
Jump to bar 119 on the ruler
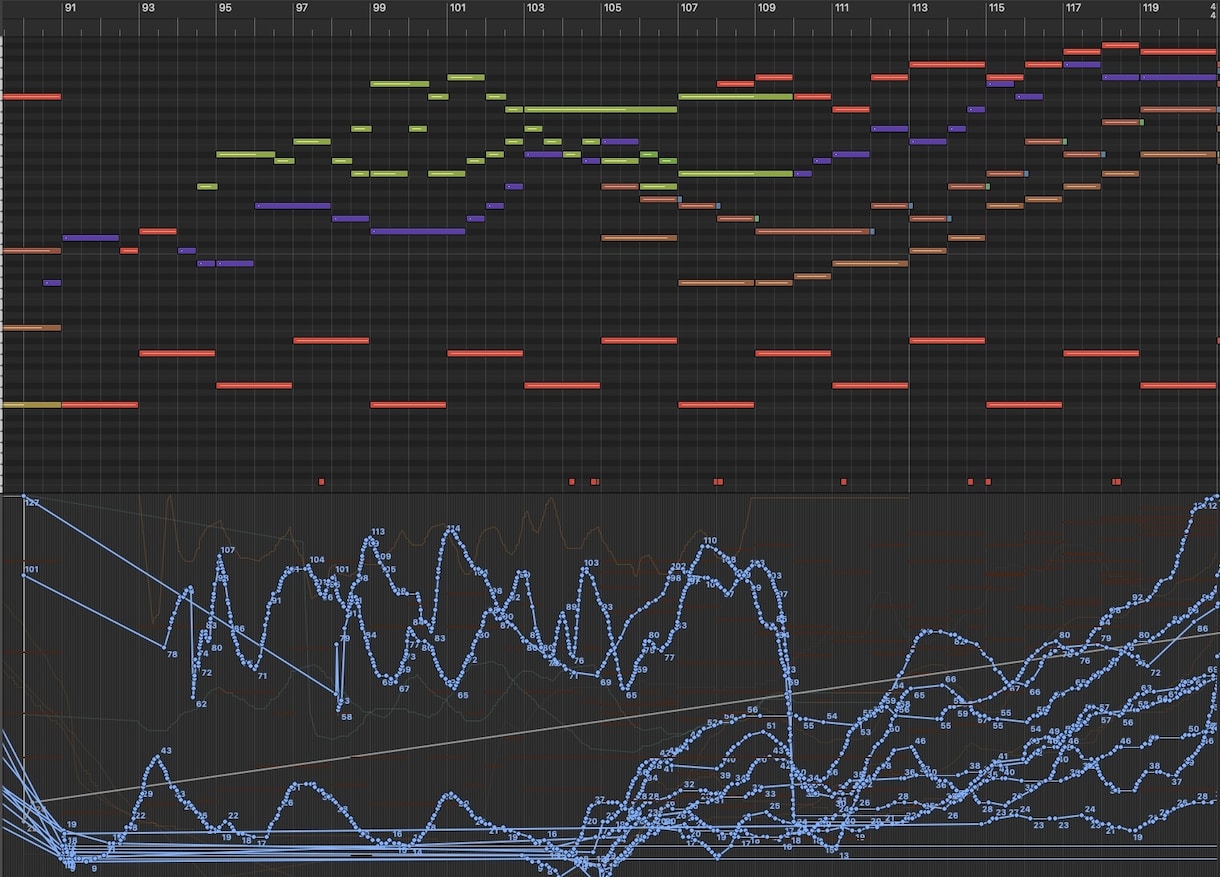click(x=1151, y=8)
